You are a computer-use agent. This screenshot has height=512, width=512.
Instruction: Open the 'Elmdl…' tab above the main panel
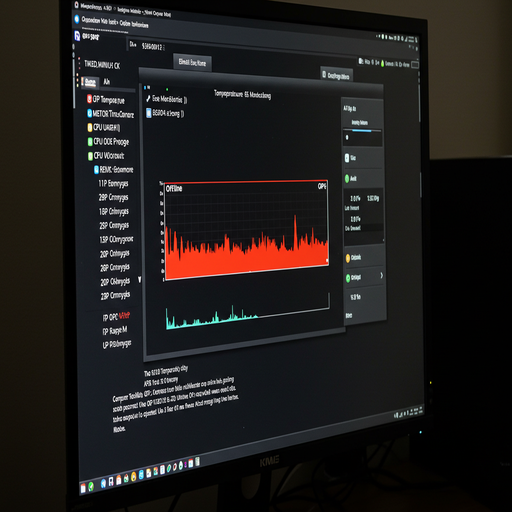tap(192, 62)
